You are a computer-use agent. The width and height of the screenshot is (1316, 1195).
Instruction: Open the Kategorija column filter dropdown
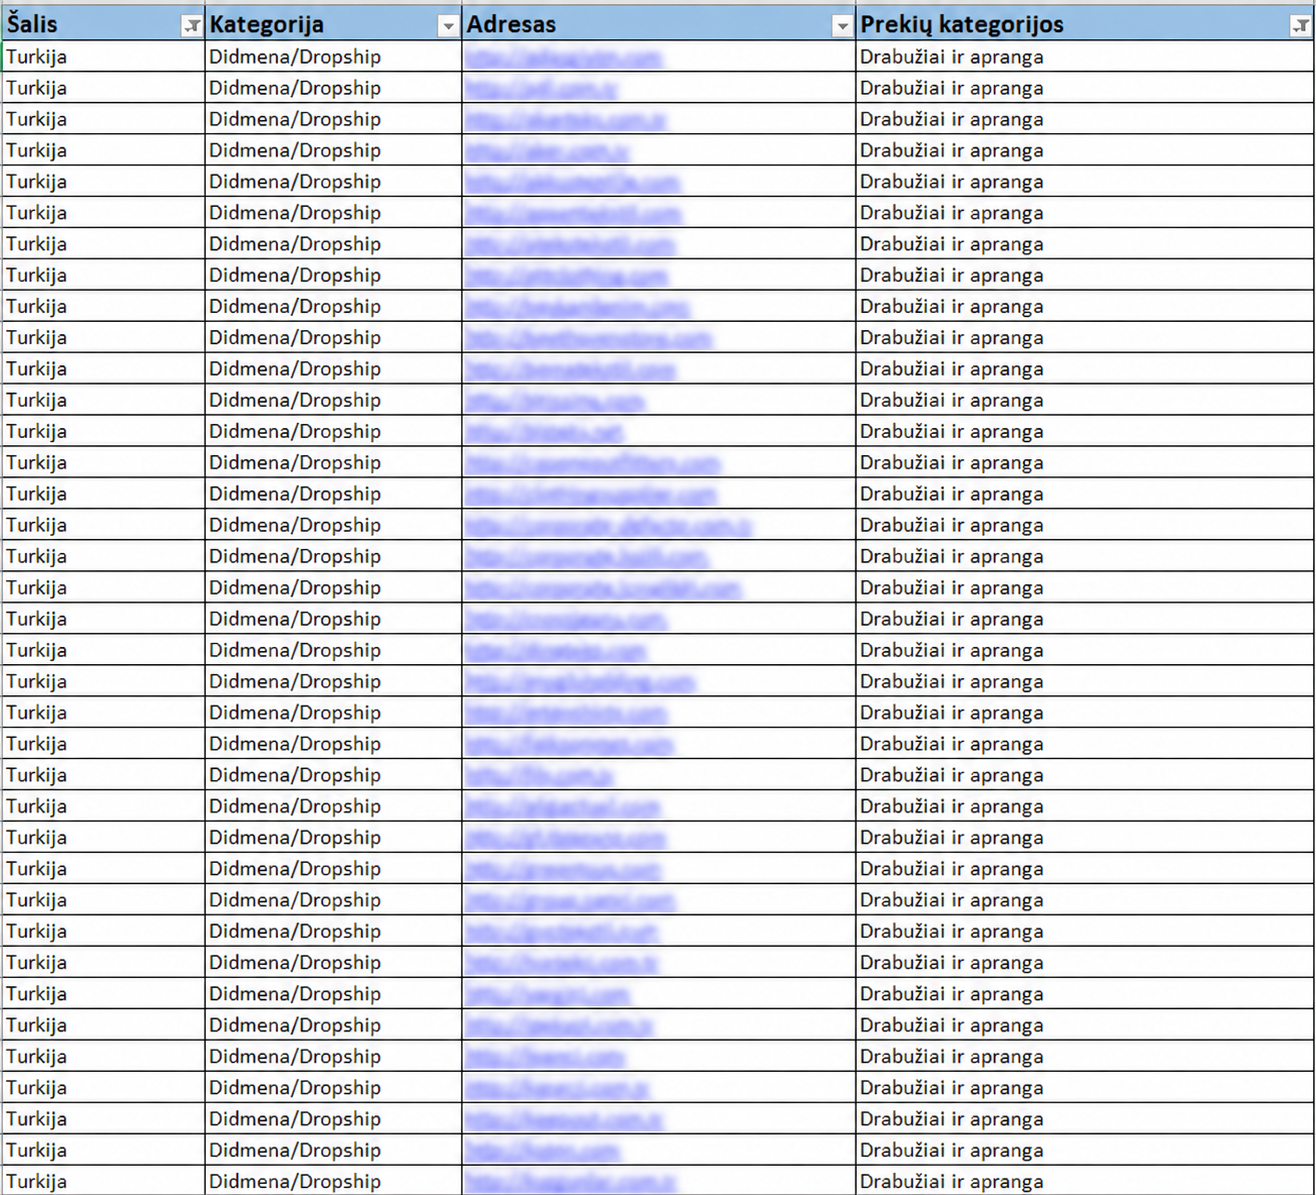point(448,27)
